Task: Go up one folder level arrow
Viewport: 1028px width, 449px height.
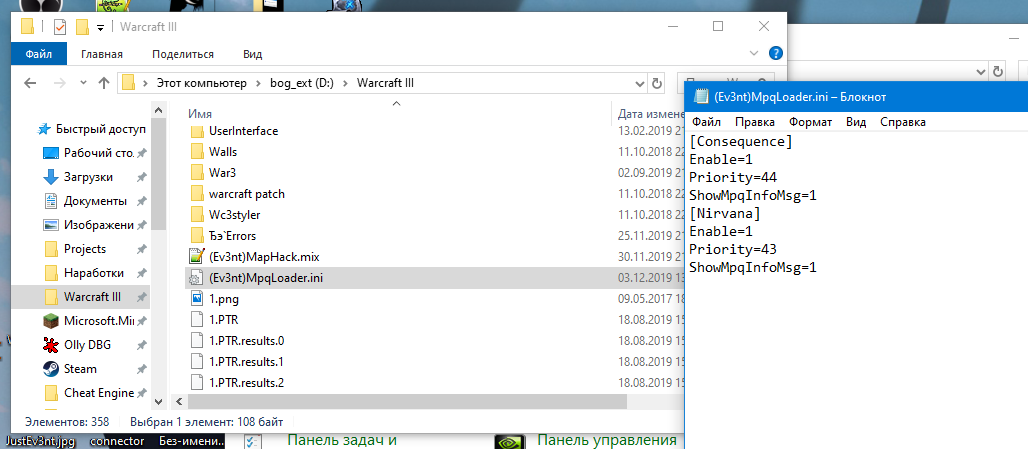Action: (104, 83)
